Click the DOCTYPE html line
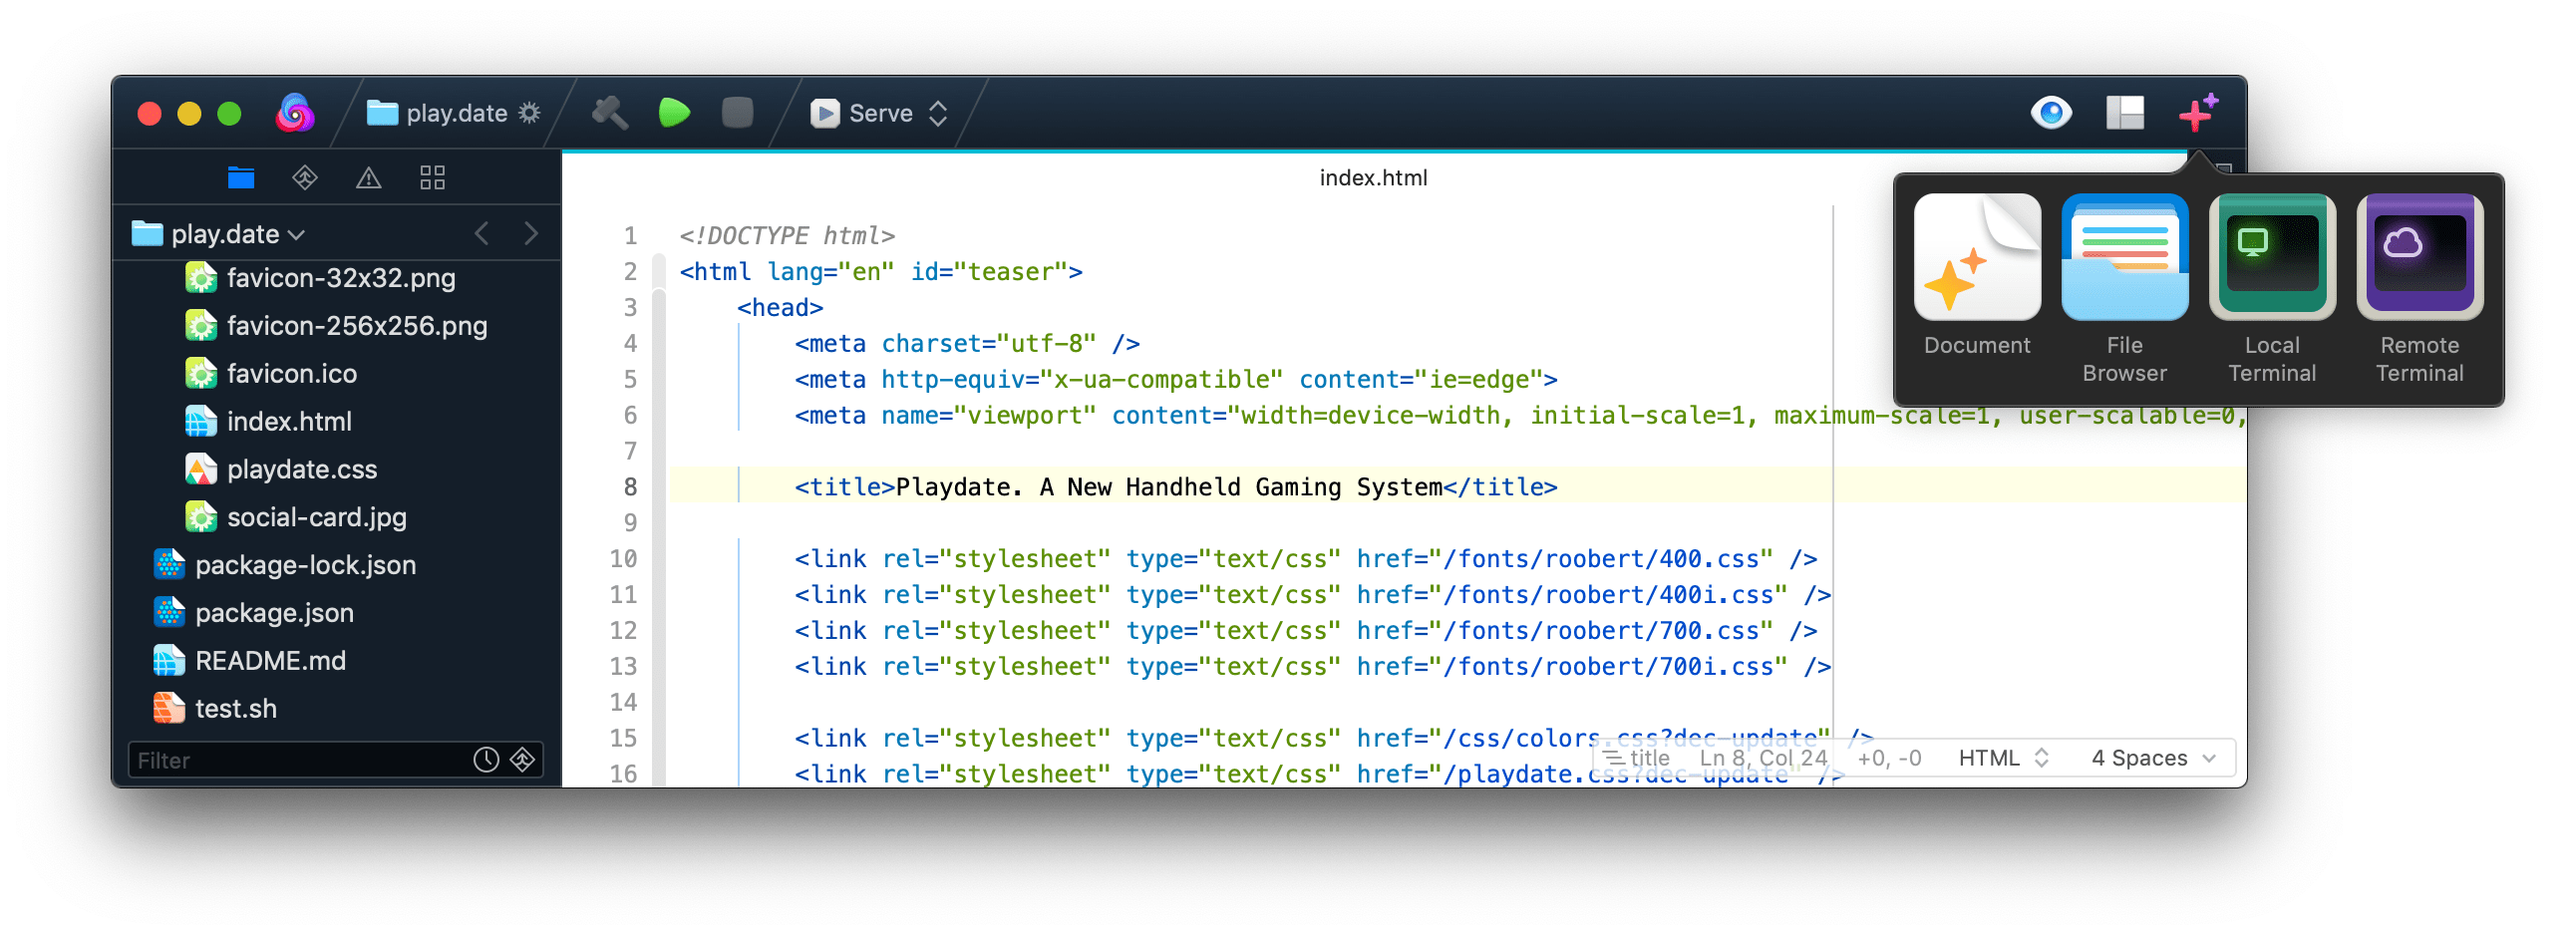2576x935 pixels. [x=787, y=236]
